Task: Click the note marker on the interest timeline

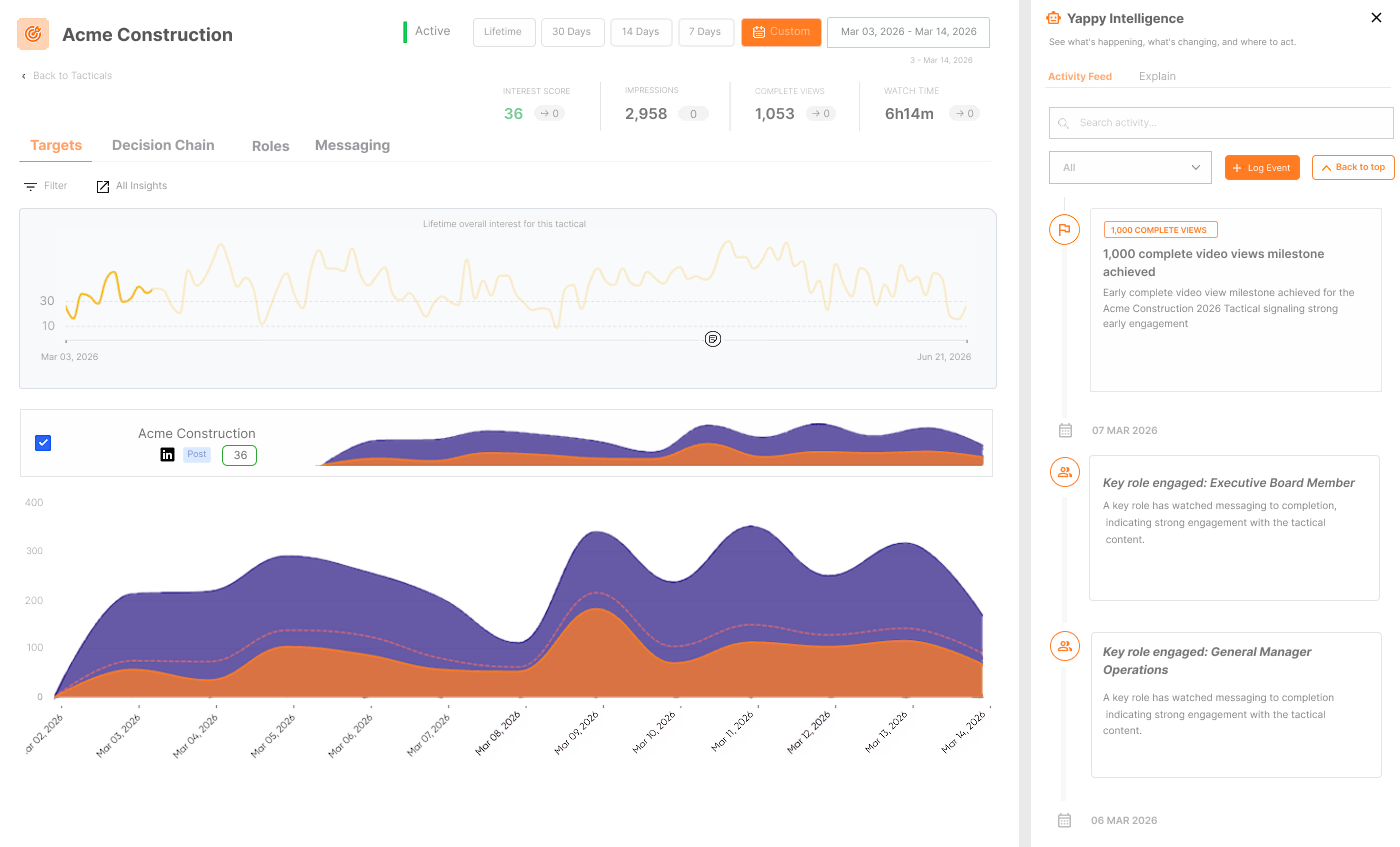Action: 713,339
